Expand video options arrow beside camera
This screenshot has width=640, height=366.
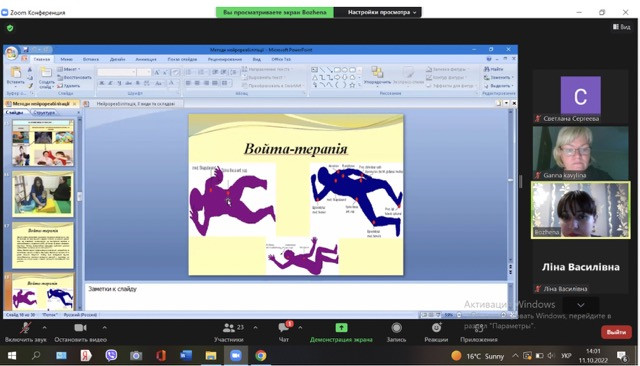(104, 327)
